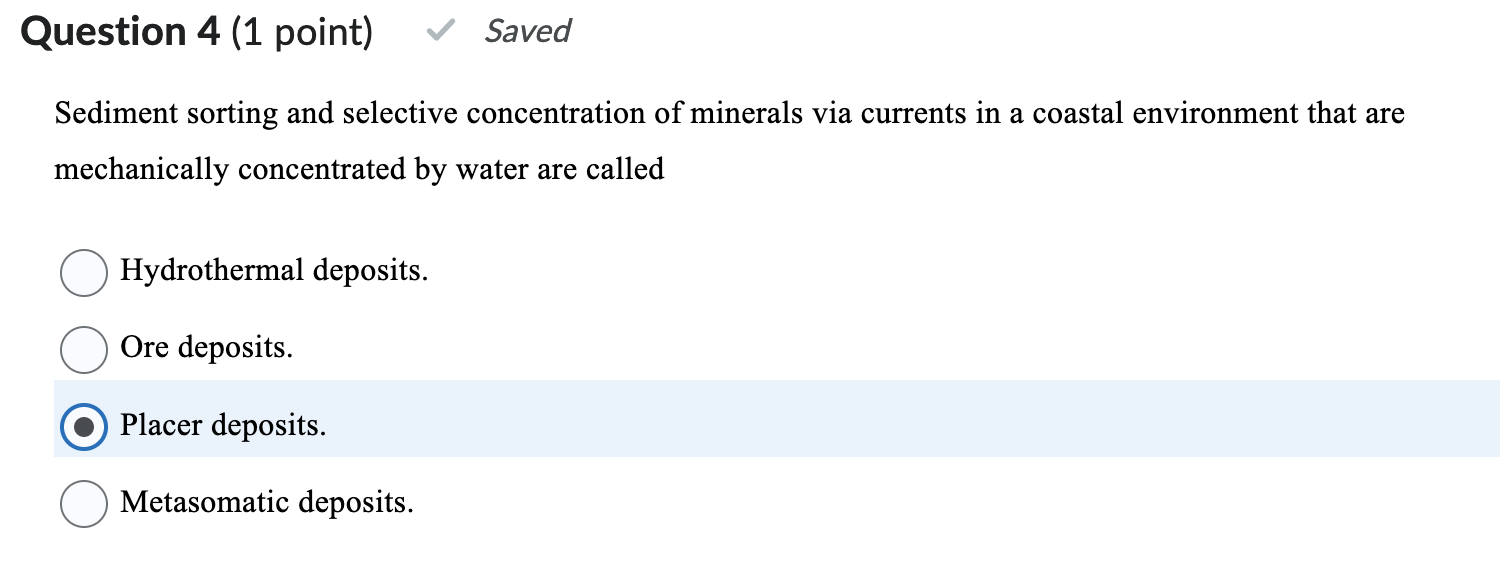Choose the Ore deposits radio button
The width and height of the screenshot is (1506, 568).
(x=84, y=349)
